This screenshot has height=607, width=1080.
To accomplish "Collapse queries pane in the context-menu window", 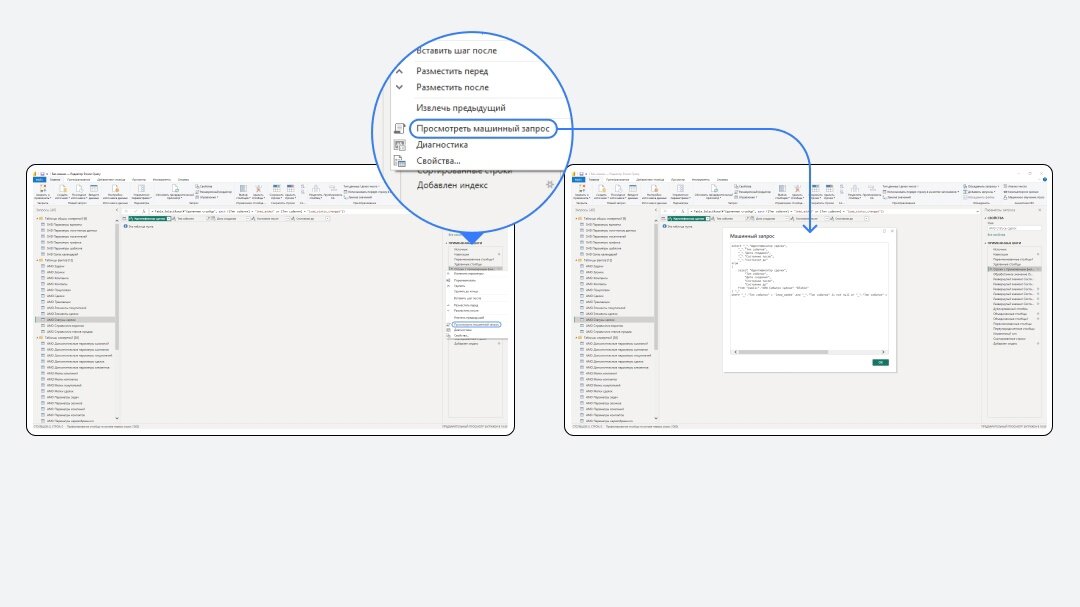I will pyautogui.click(x=116, y=210).
